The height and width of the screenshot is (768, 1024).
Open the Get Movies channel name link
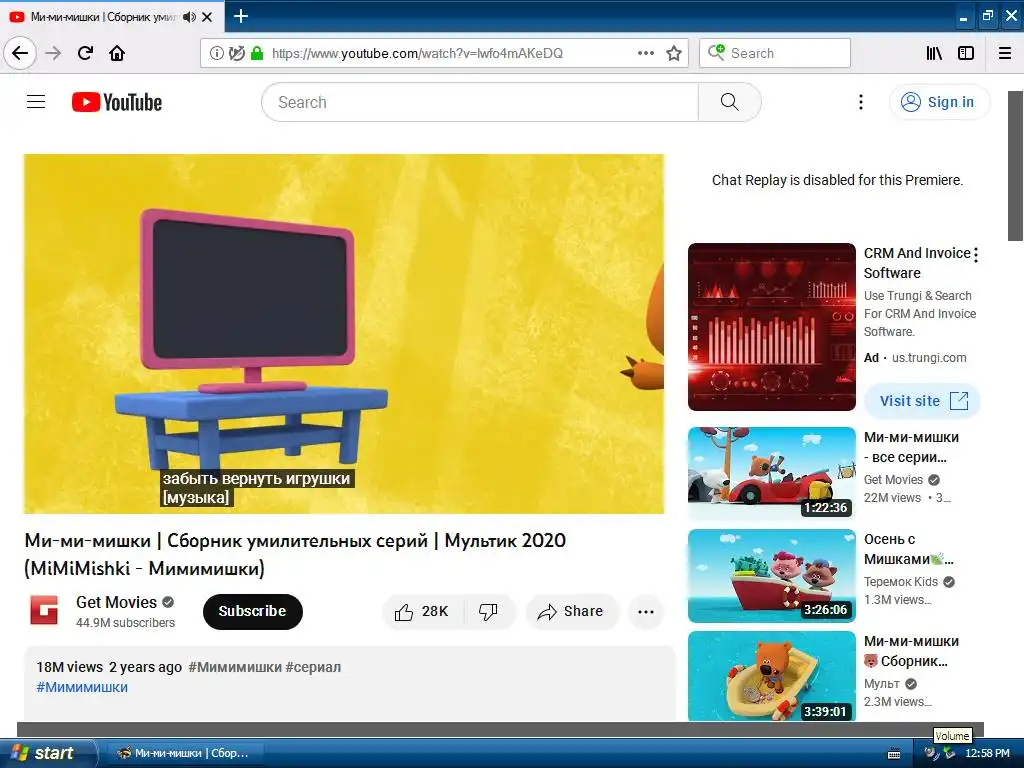click(116, 602)
